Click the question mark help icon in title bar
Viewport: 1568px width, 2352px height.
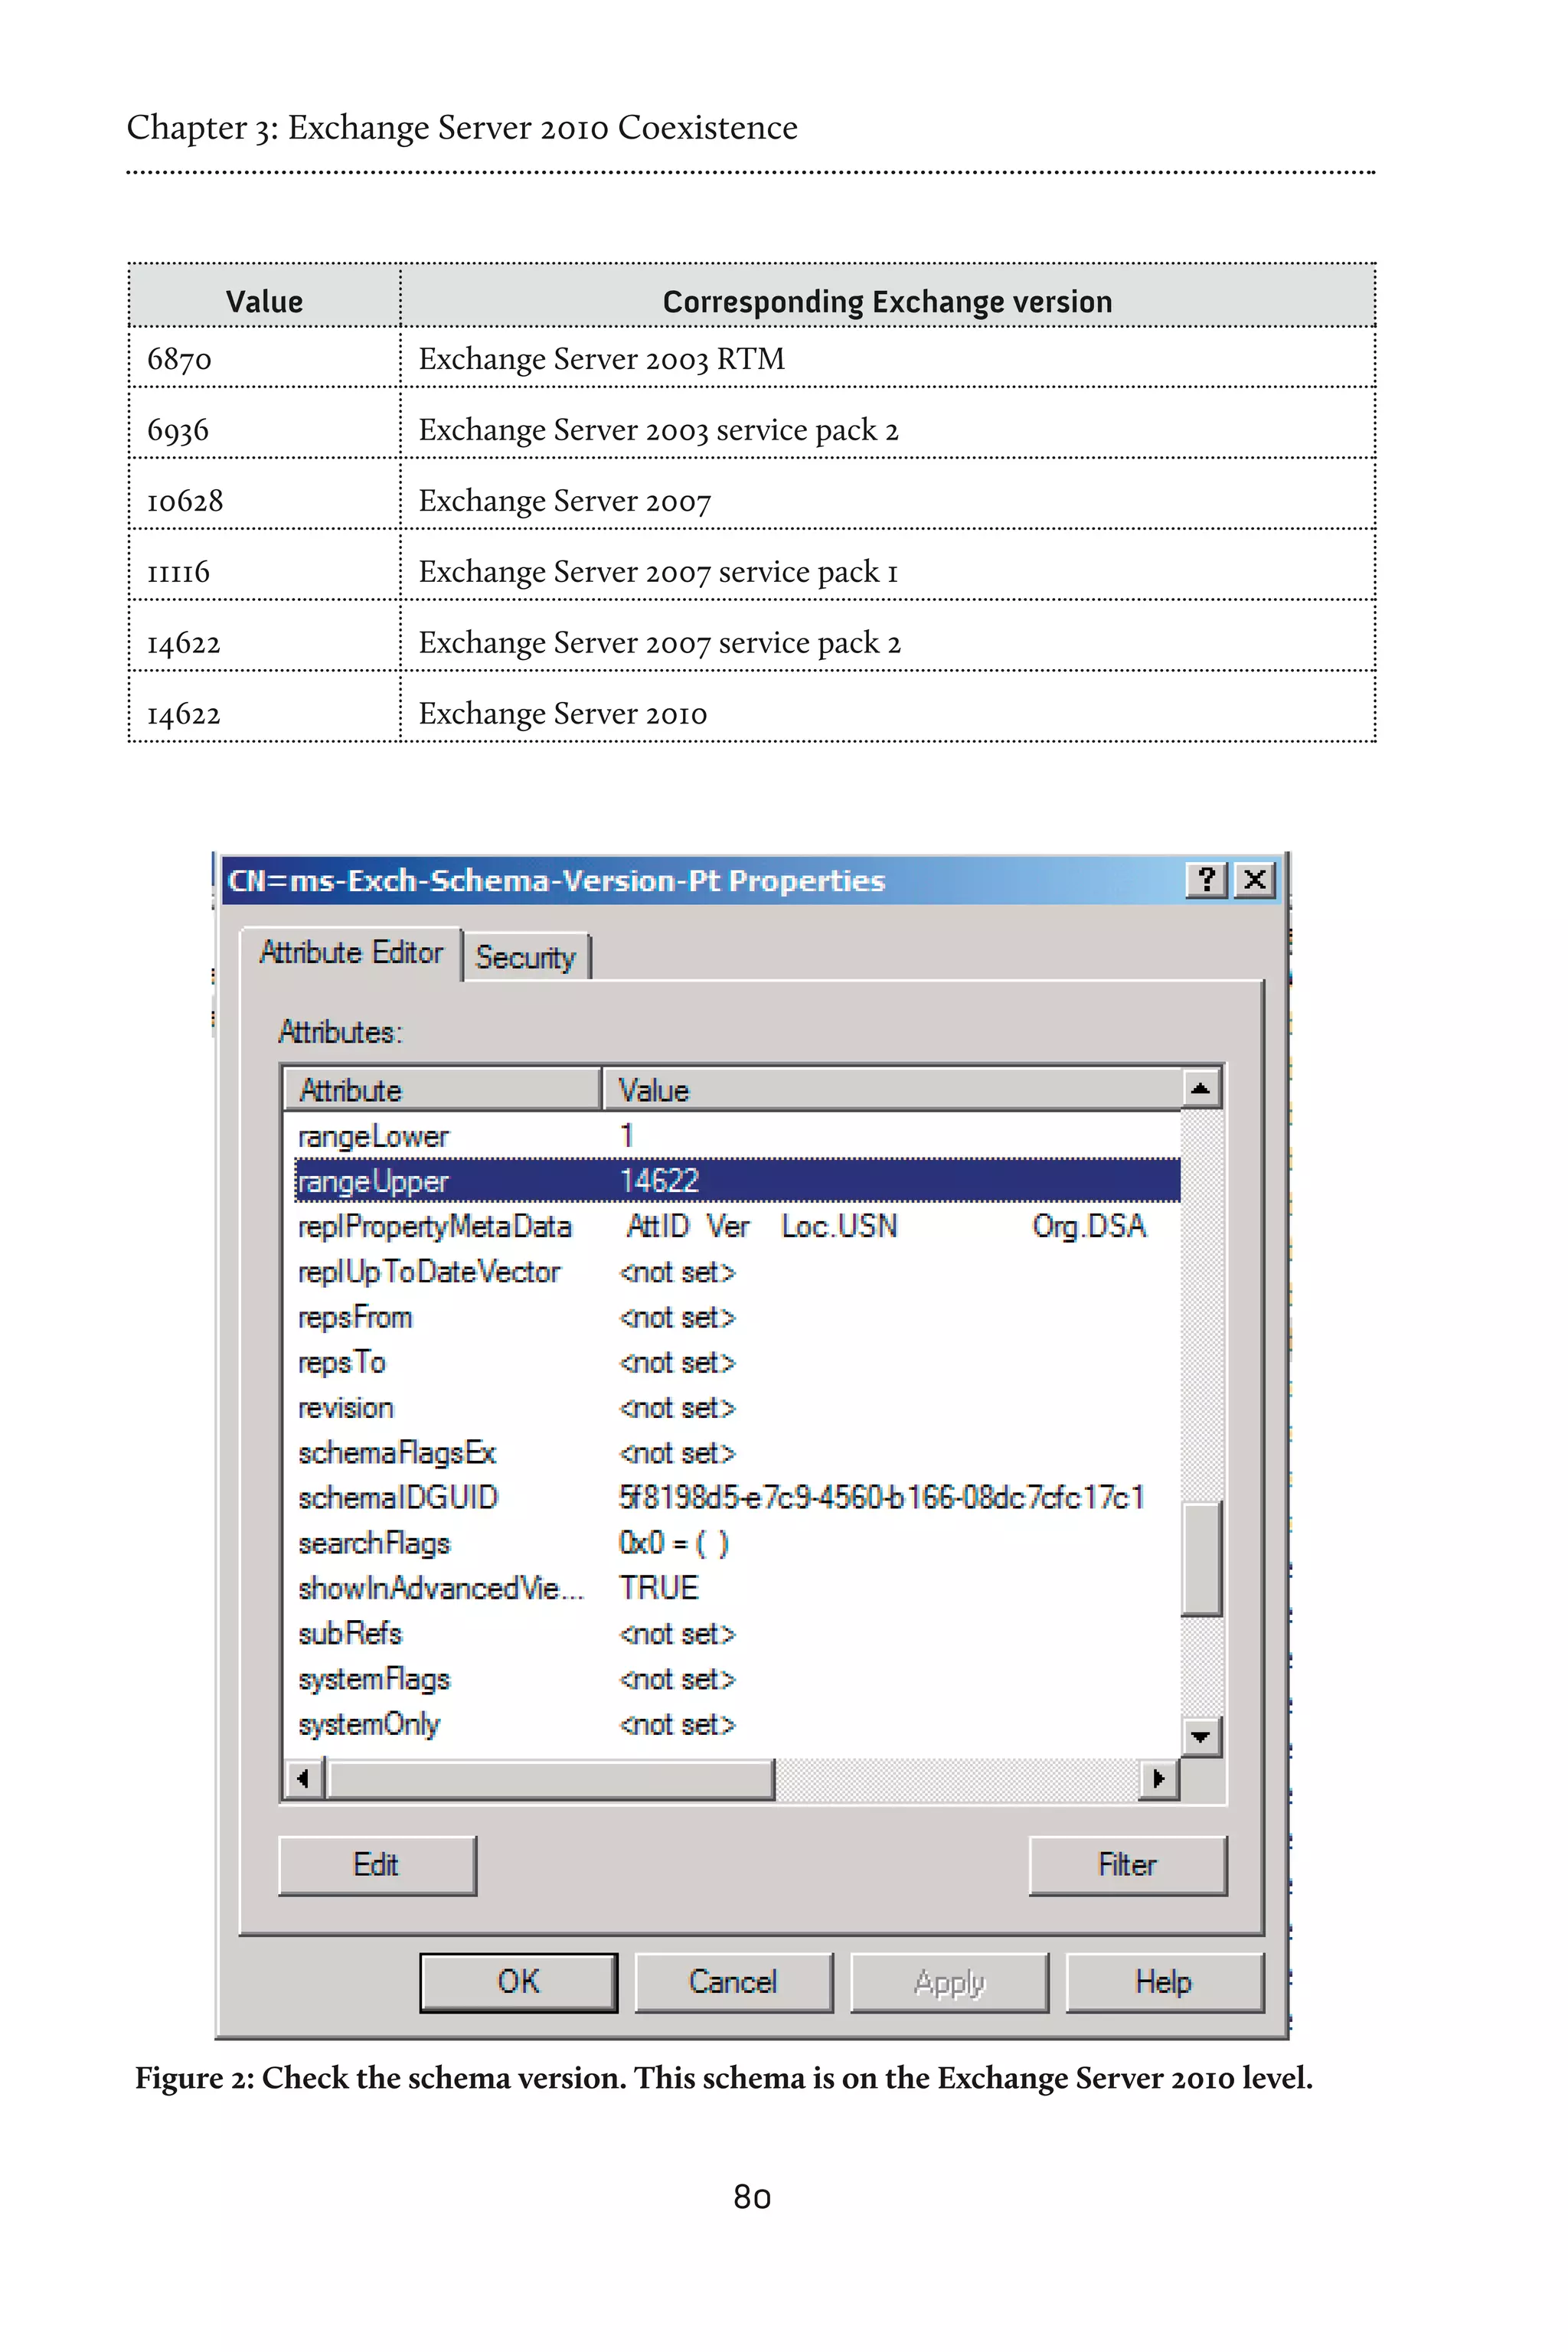point(1207,880)
